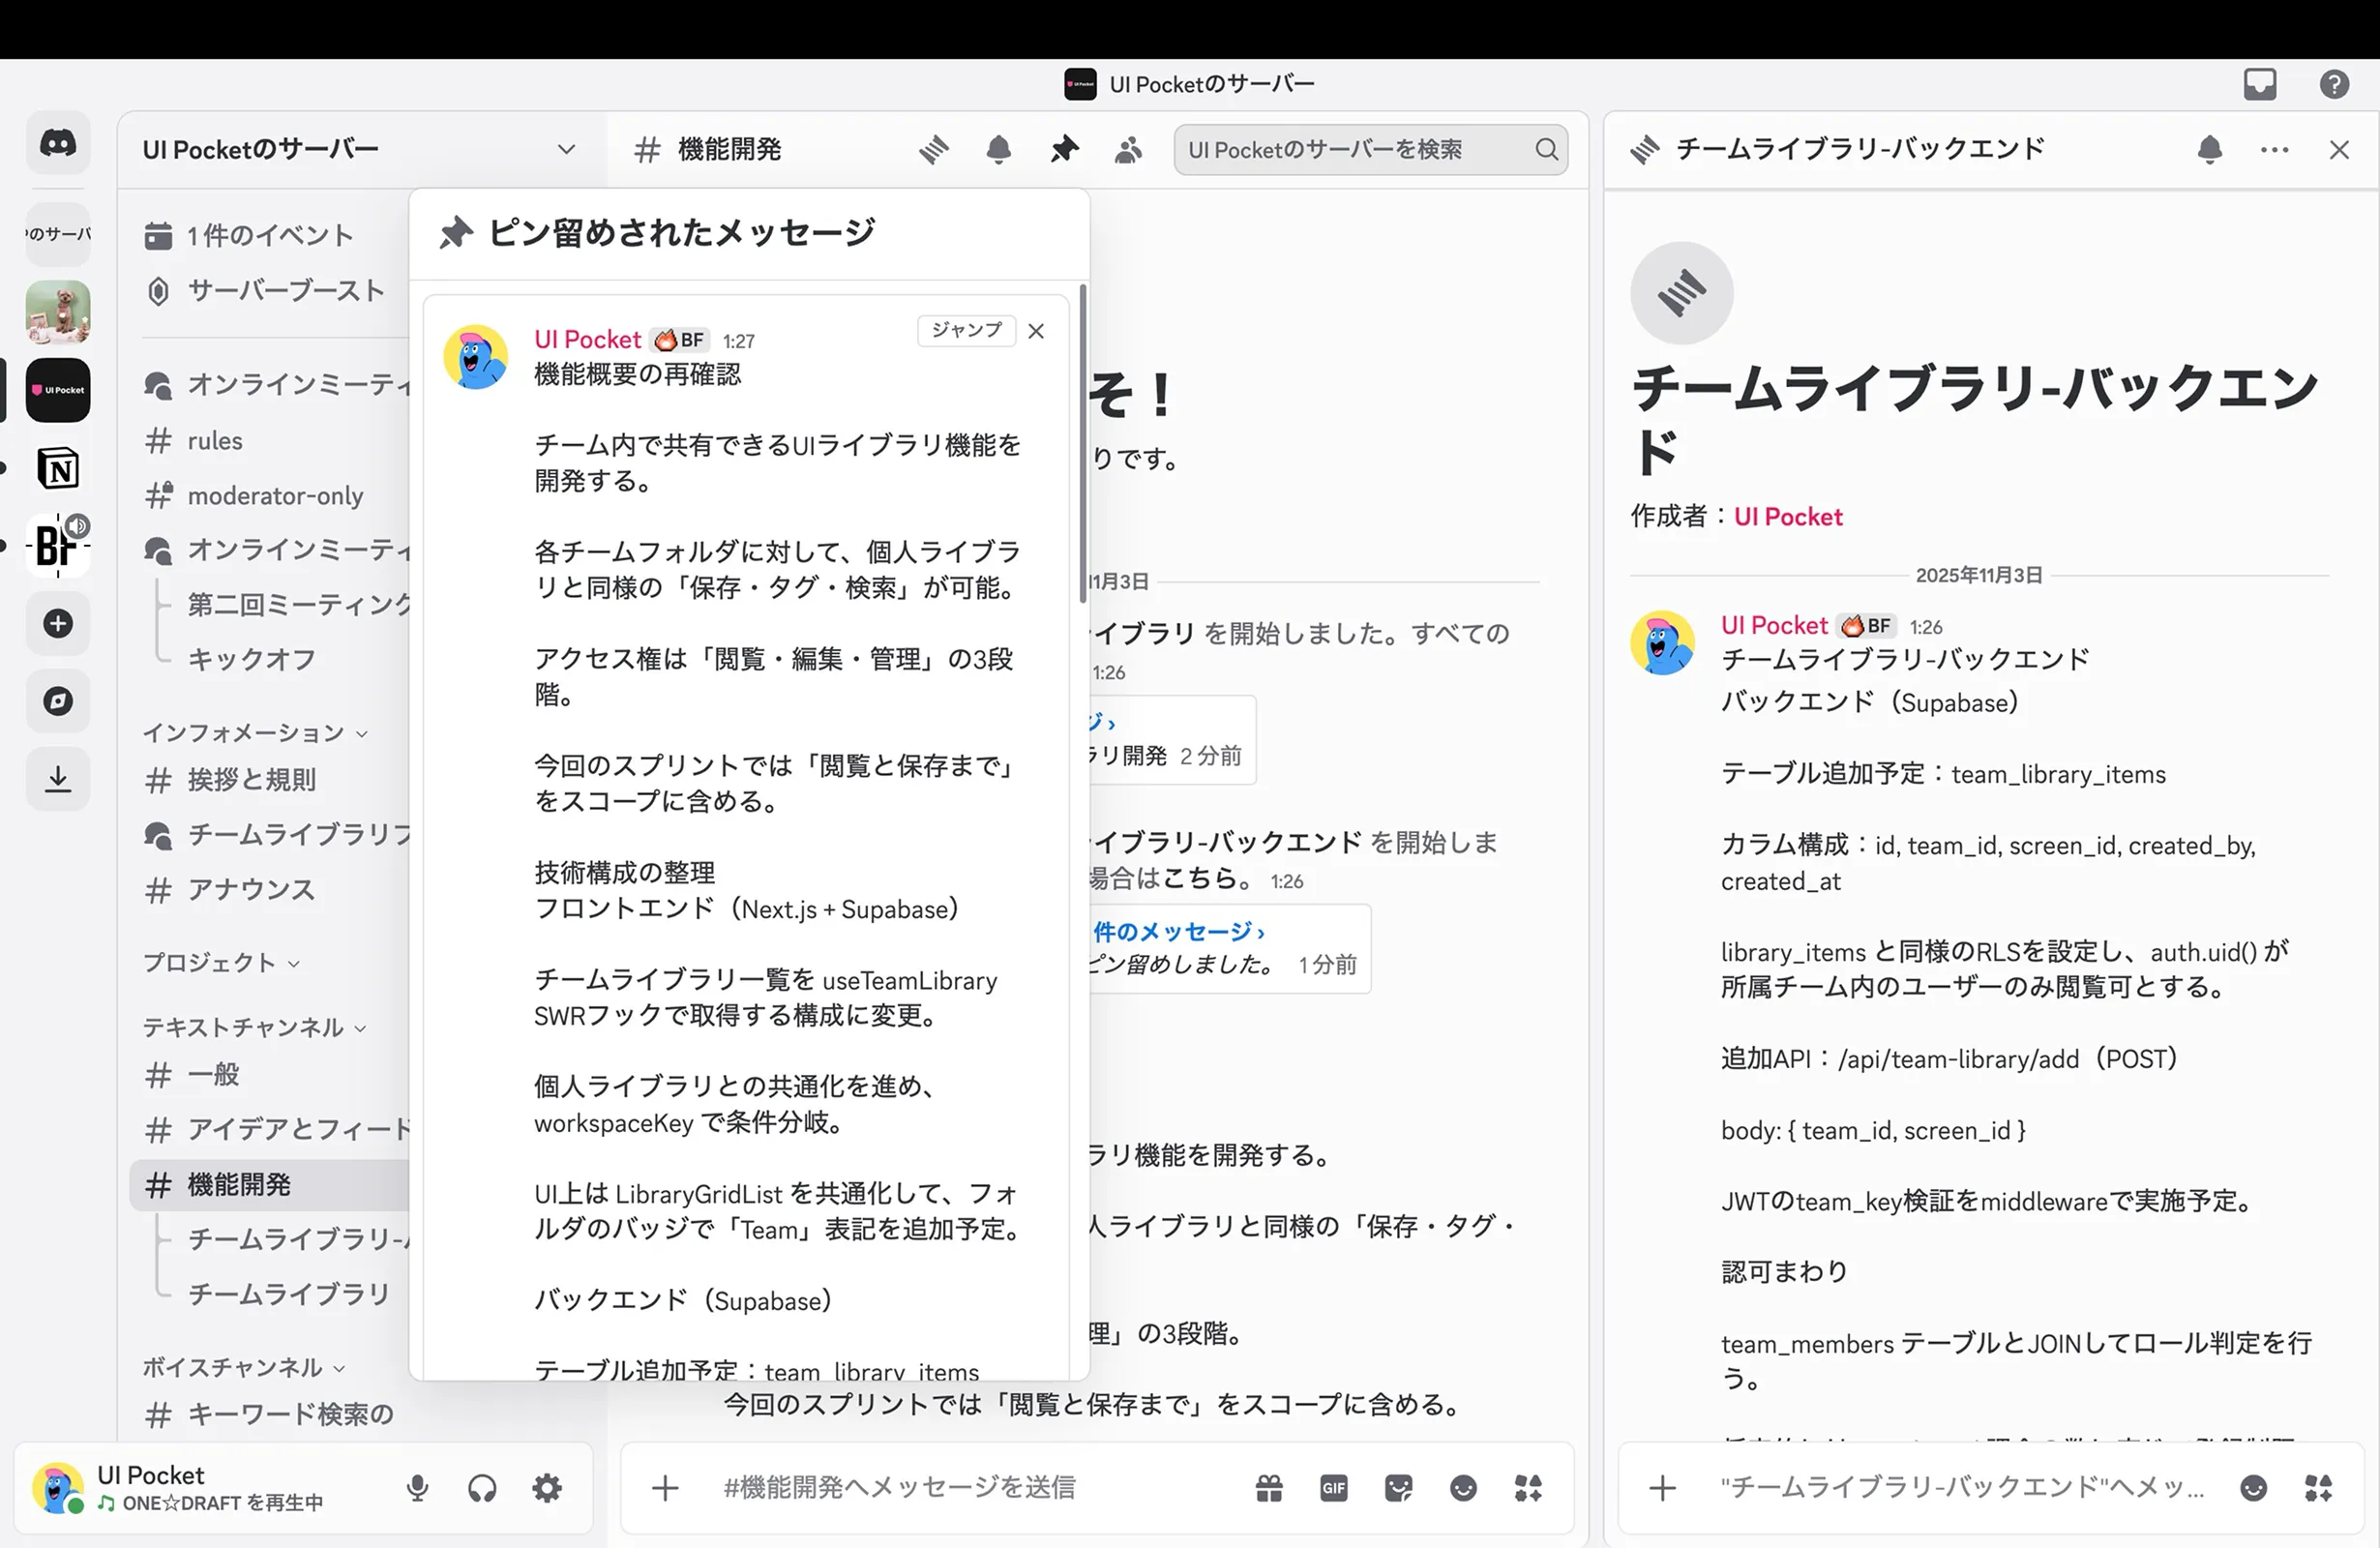Image resolution: width=2380 pixels, height=1548 pixels.
Task: Click pinned messages panel scrollbar
Action: pyautogui.click(x=1082, y=444)
